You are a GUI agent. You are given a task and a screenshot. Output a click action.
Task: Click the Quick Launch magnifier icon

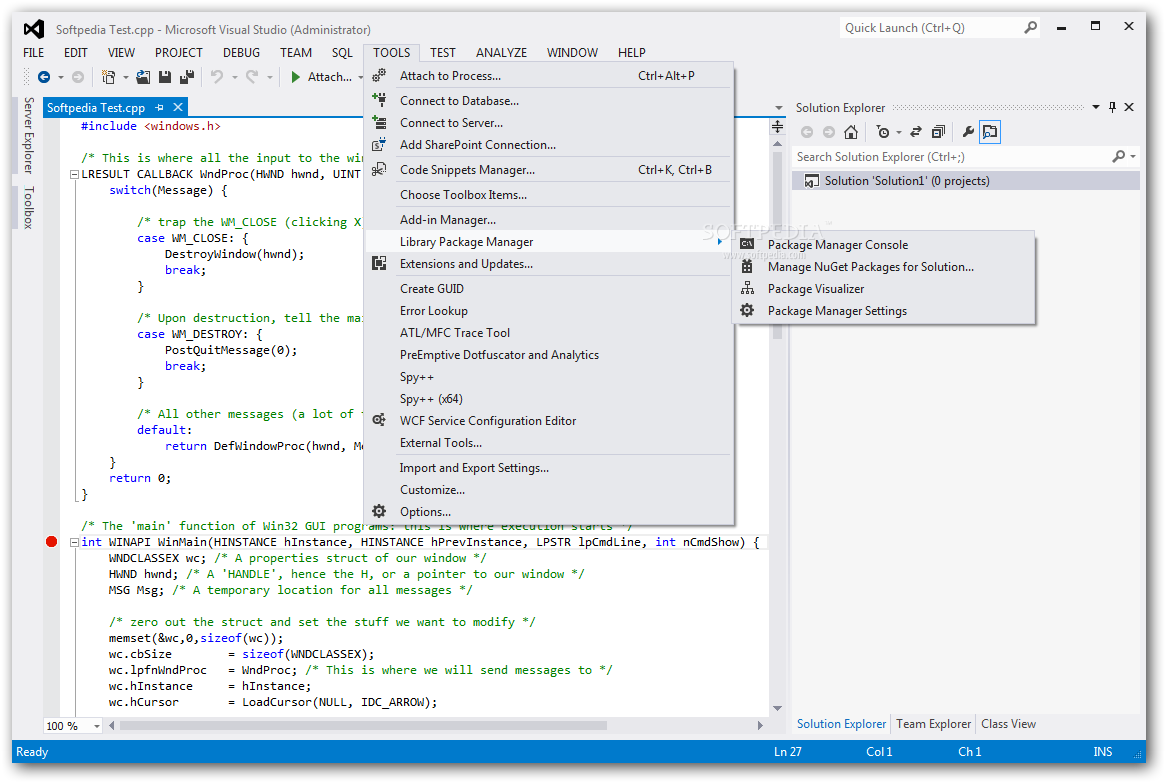coord(1031,28)
